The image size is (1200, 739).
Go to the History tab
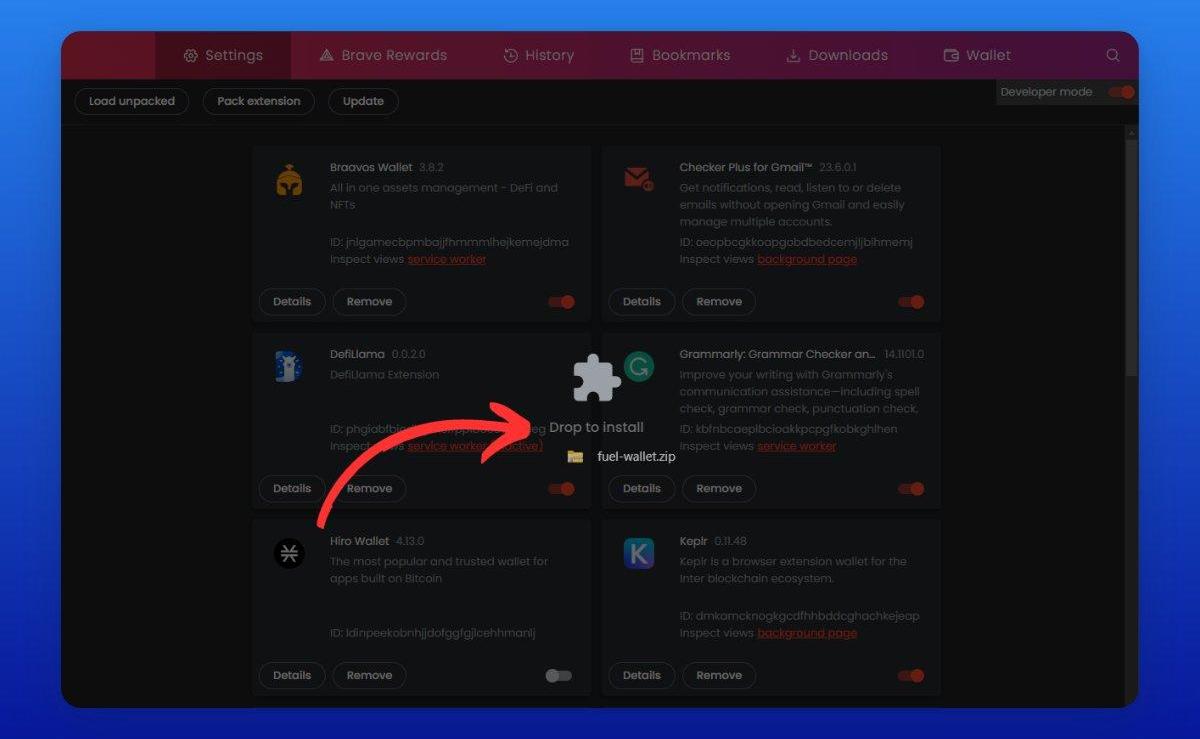coord(538,56)
